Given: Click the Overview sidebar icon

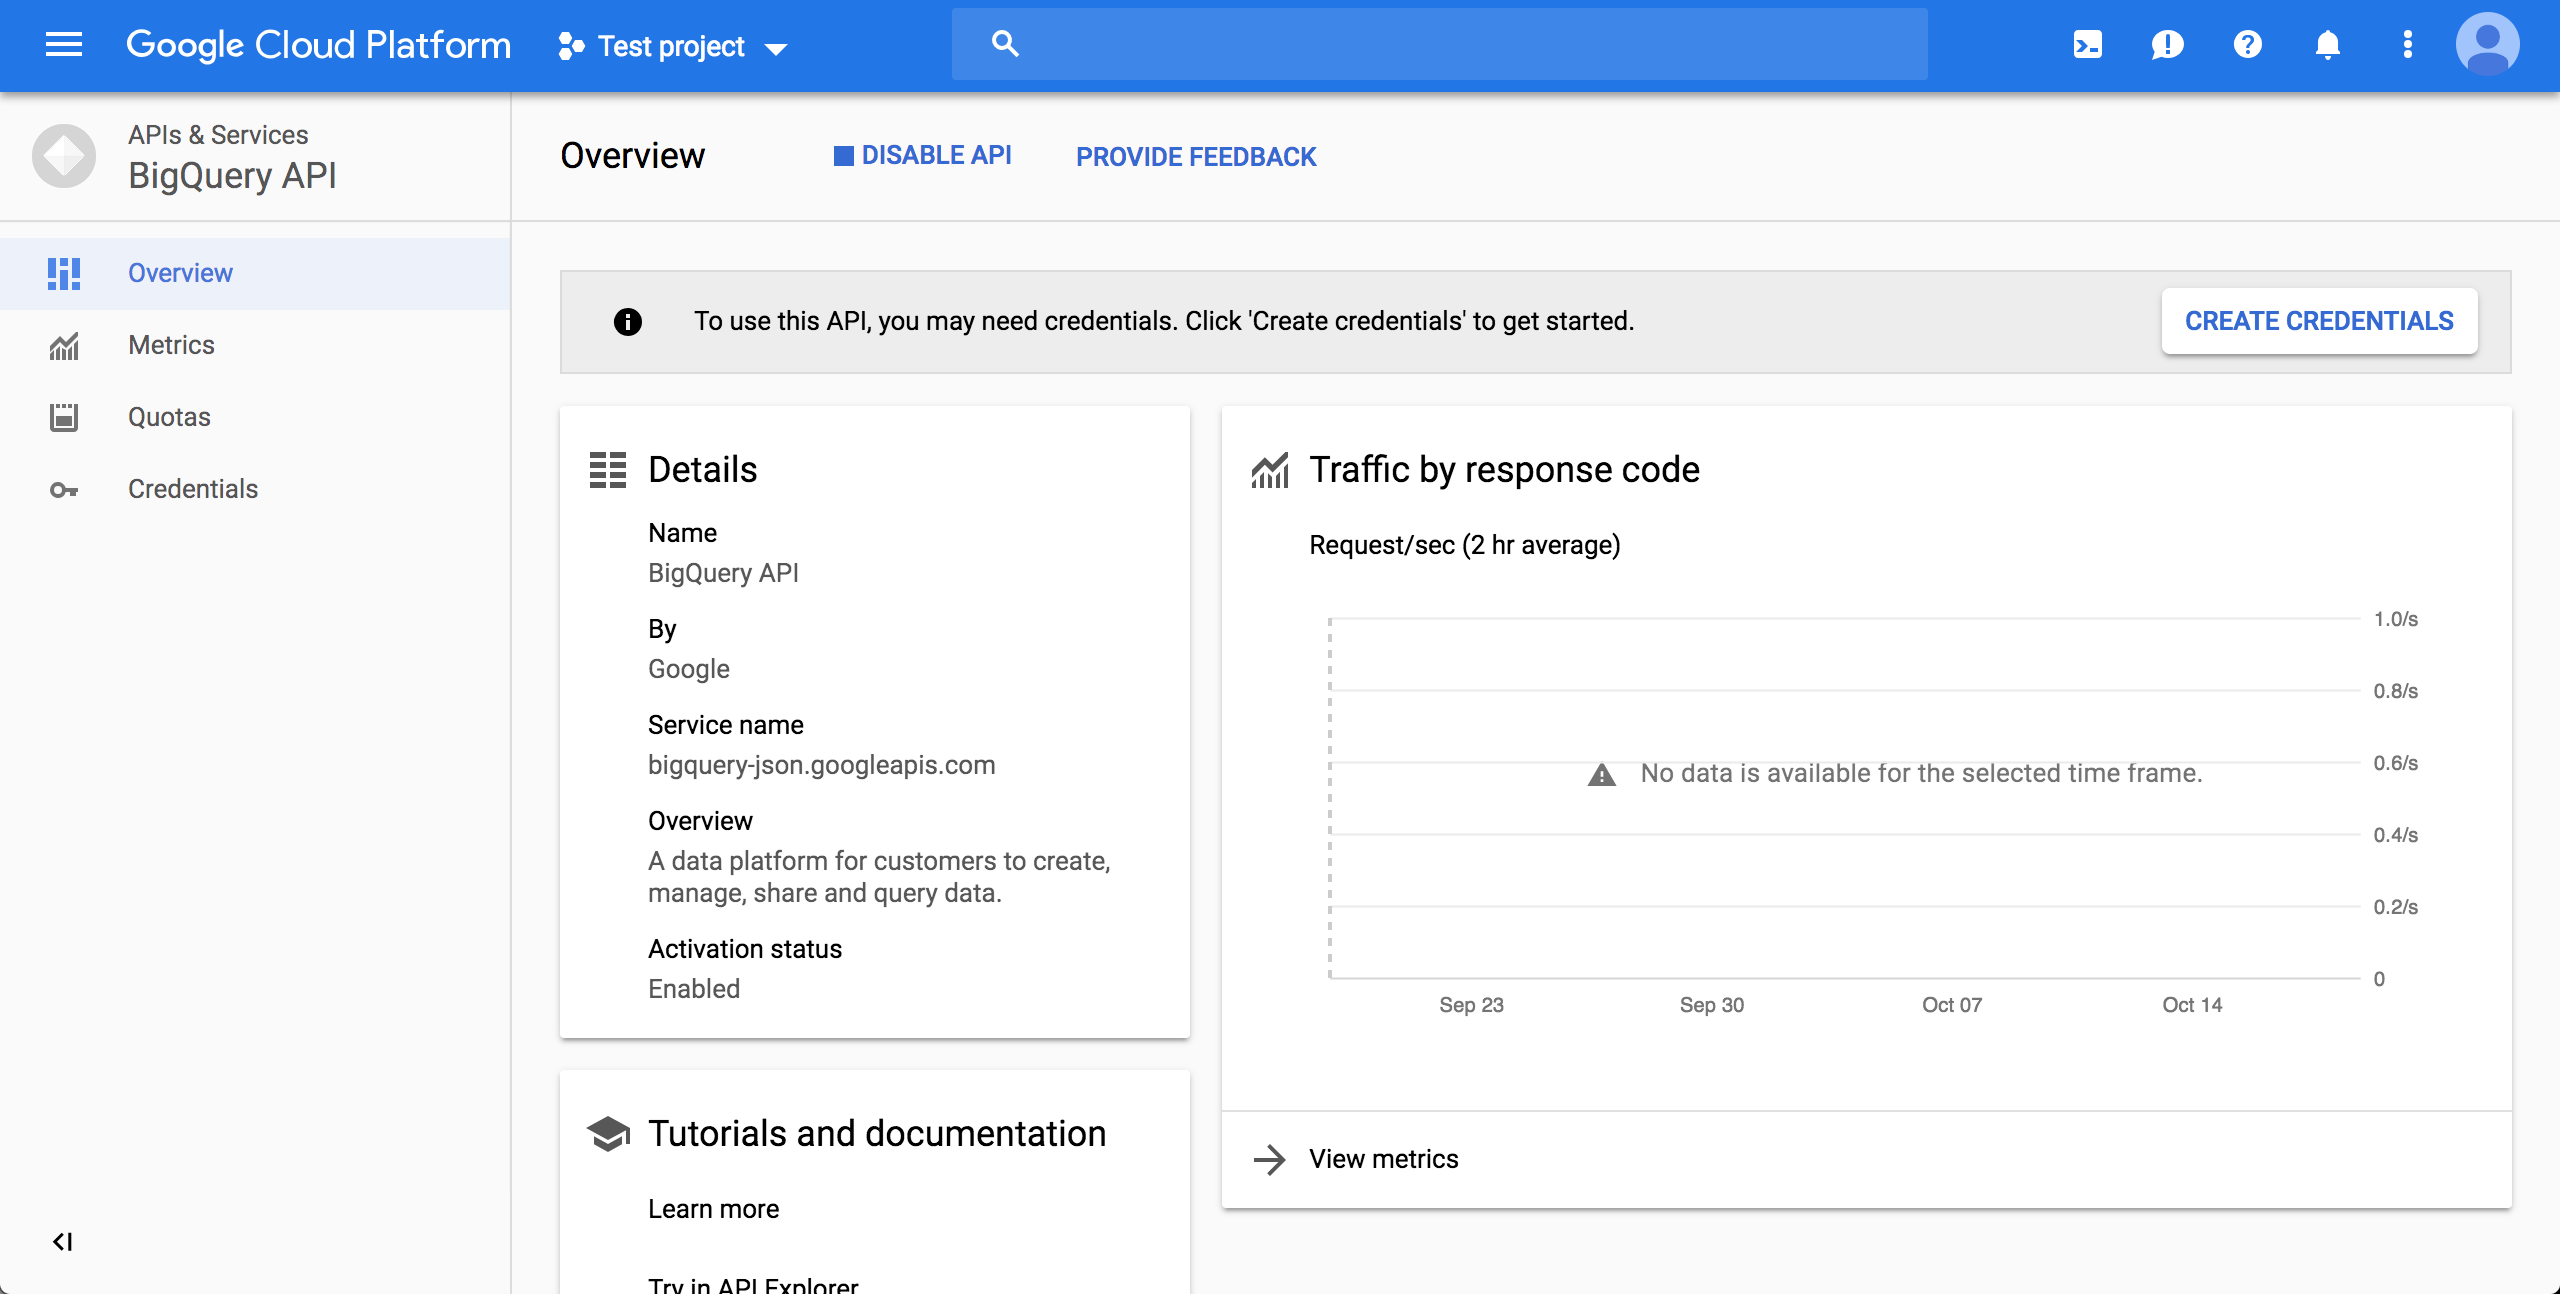Looking at the screenshot, I should [x=63, y=272].
